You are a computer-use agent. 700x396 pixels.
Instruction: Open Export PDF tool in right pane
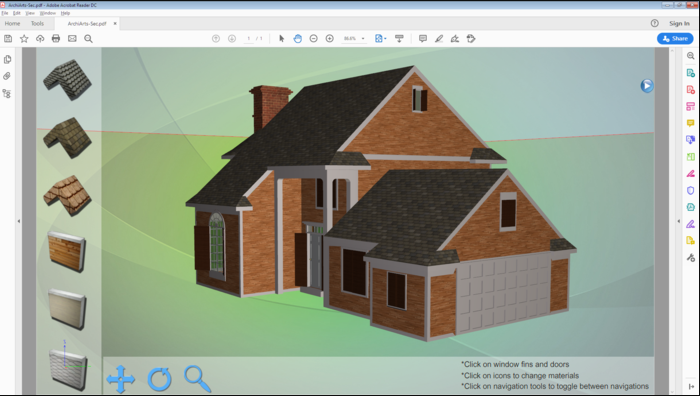click(690, 73)
